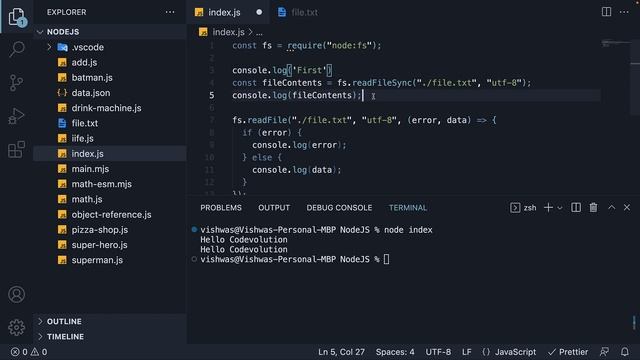Open the Source Control view
The height and width of the screenshot is (360, 640).
[17, 83]
